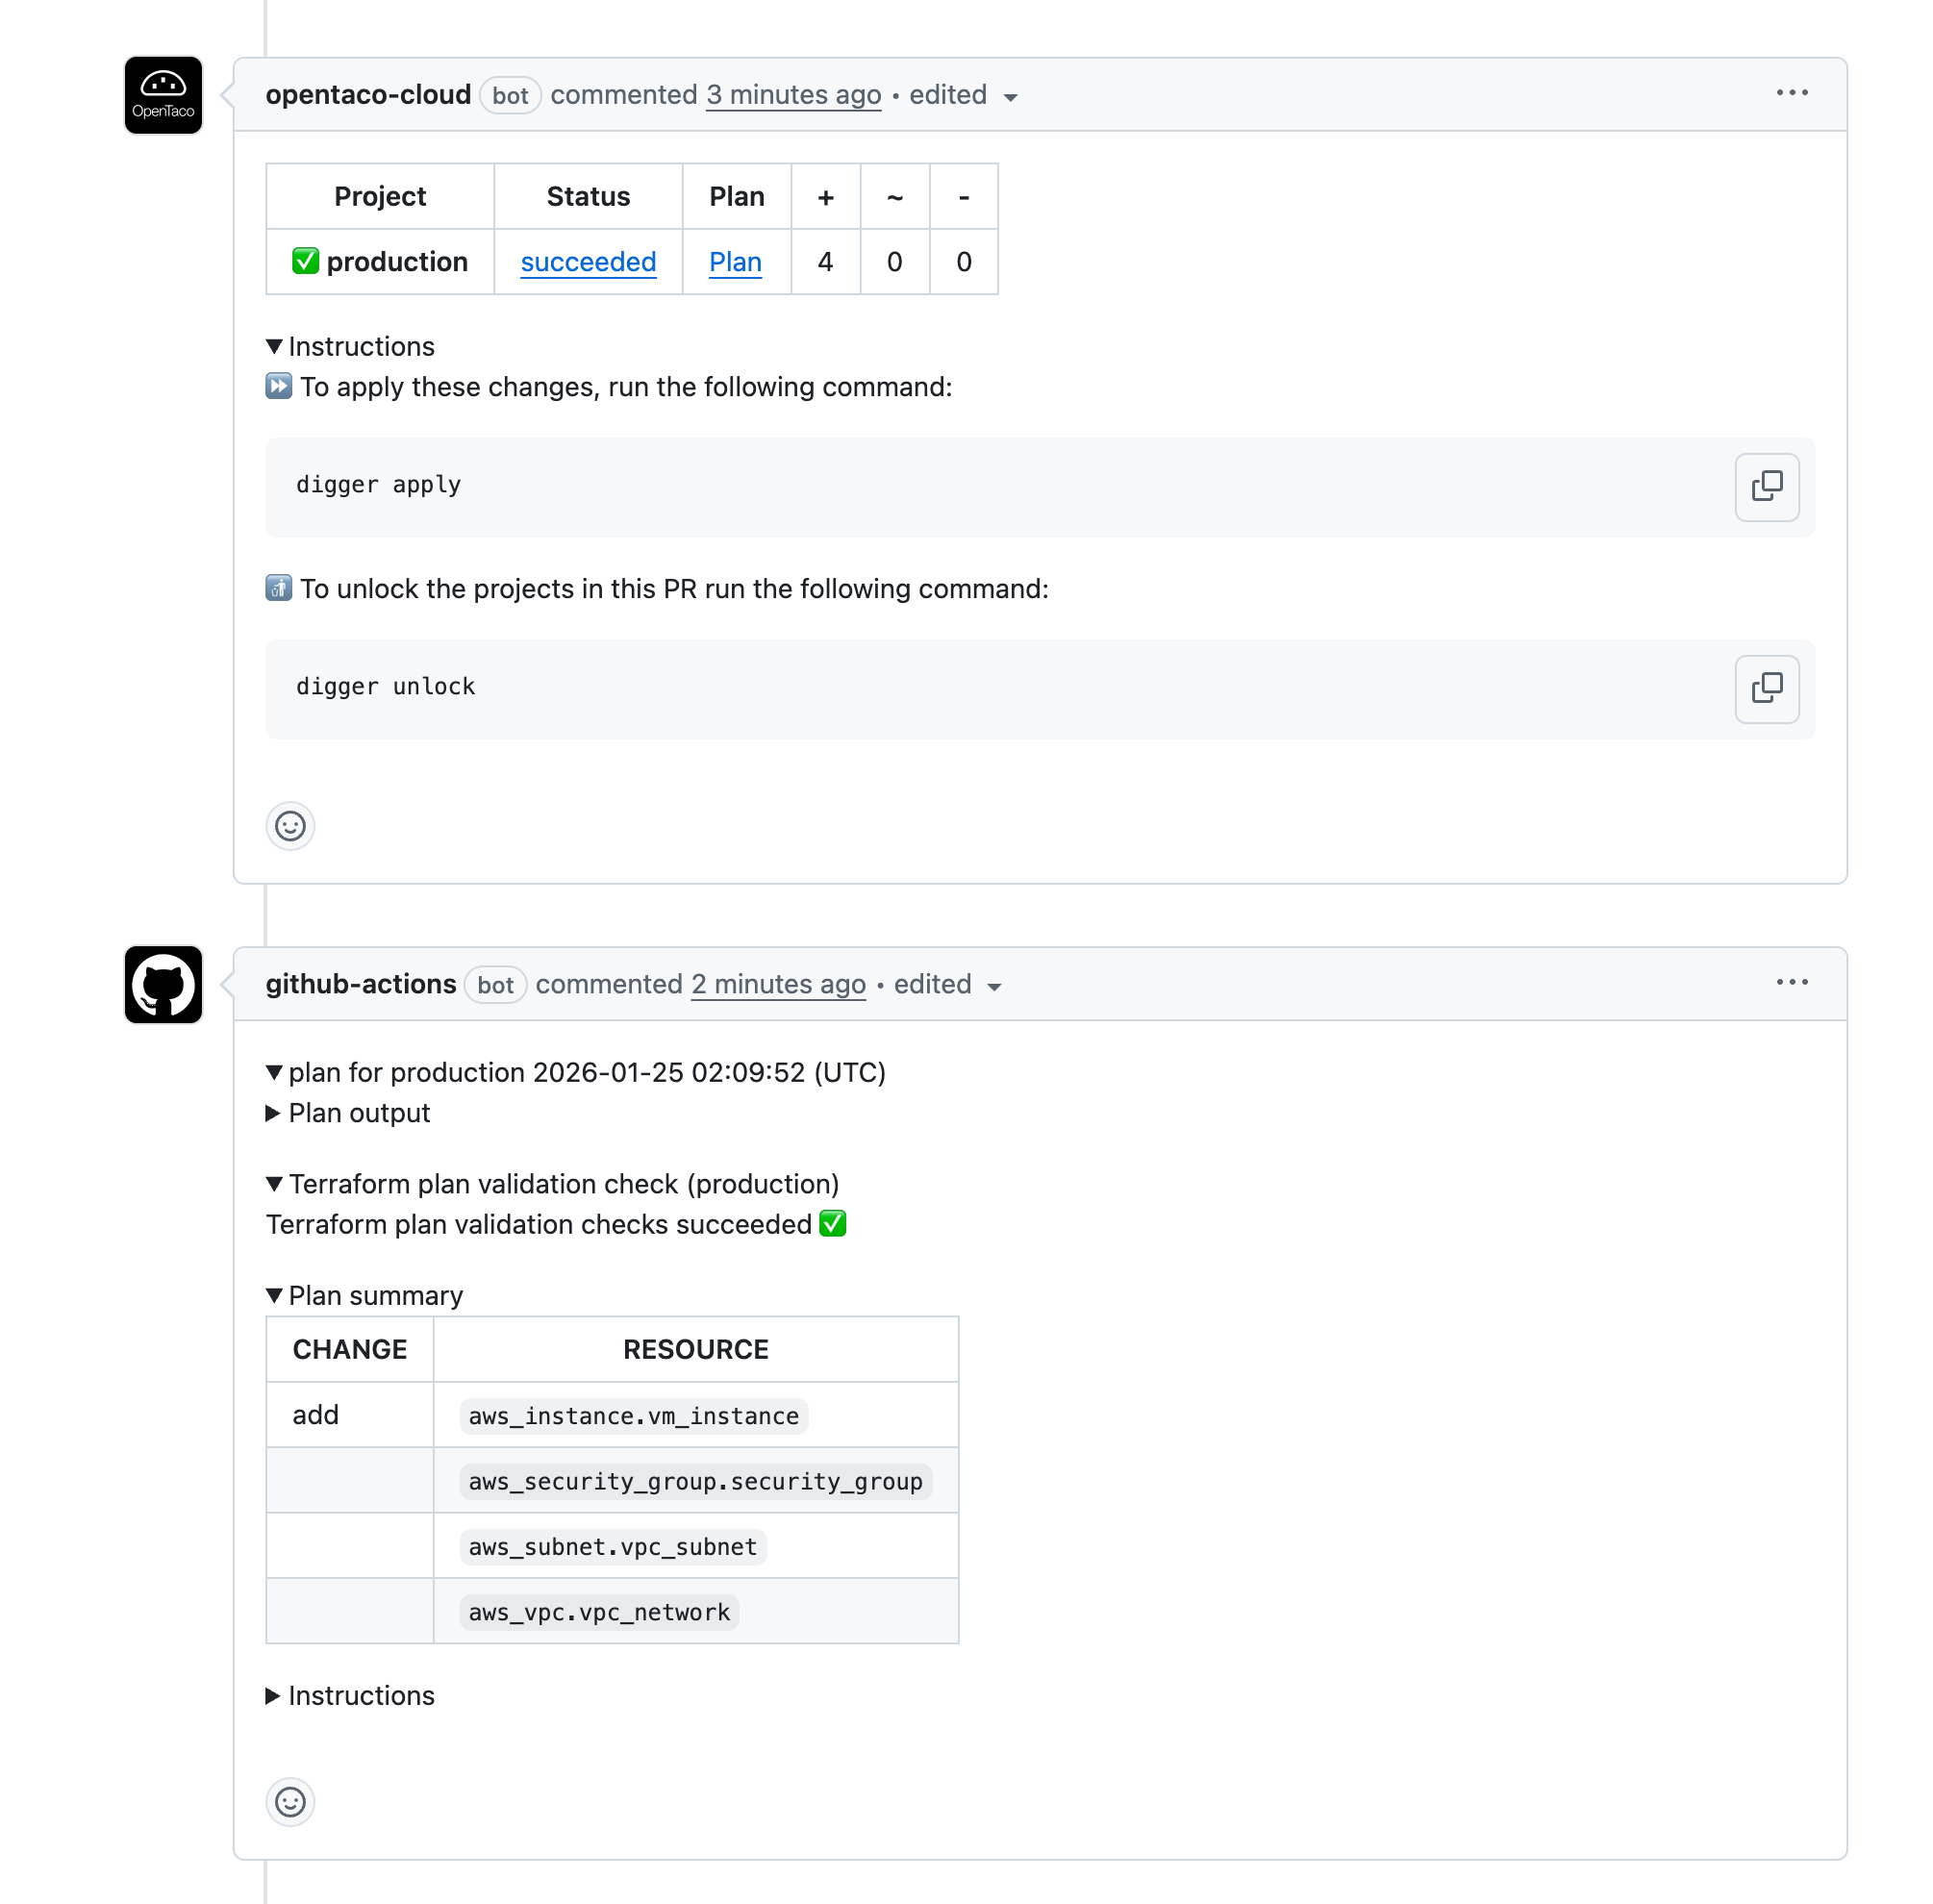Open the kebab menu on github-actions comment
The height and width of the screenshot is (1904, 1933).
click(x=1791, y=982)
